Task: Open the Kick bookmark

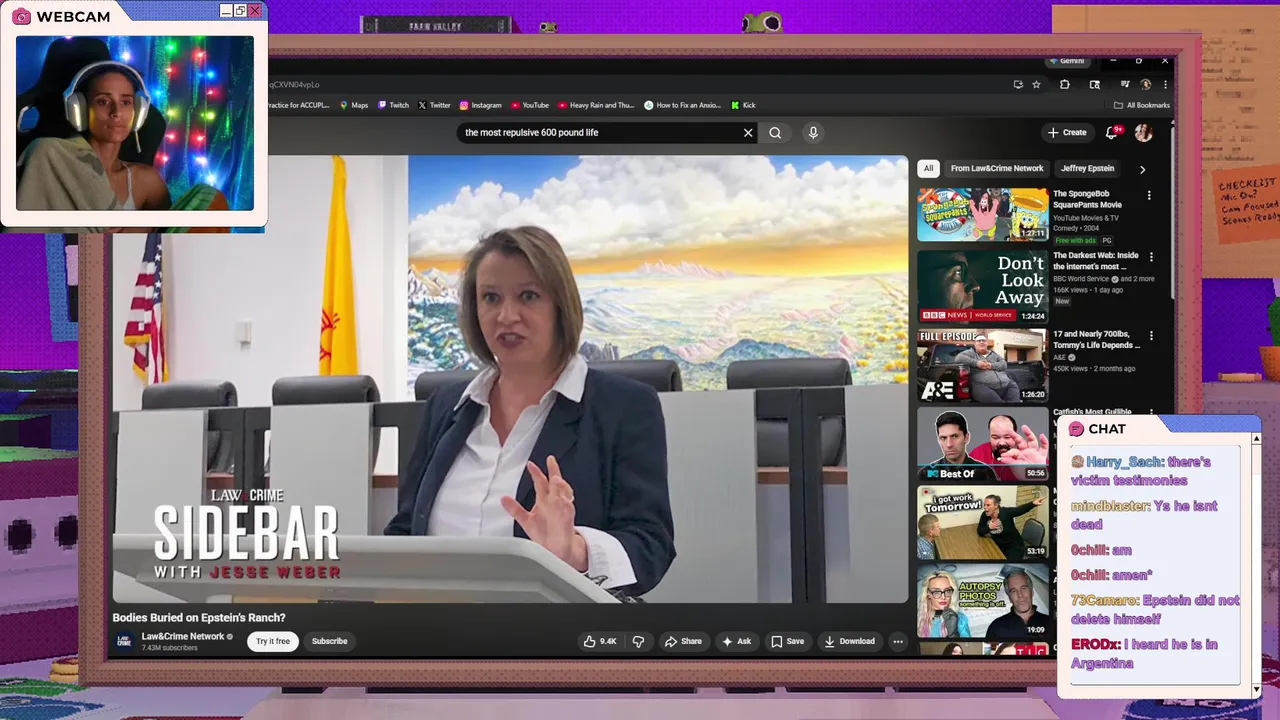Action: point(743,105)
